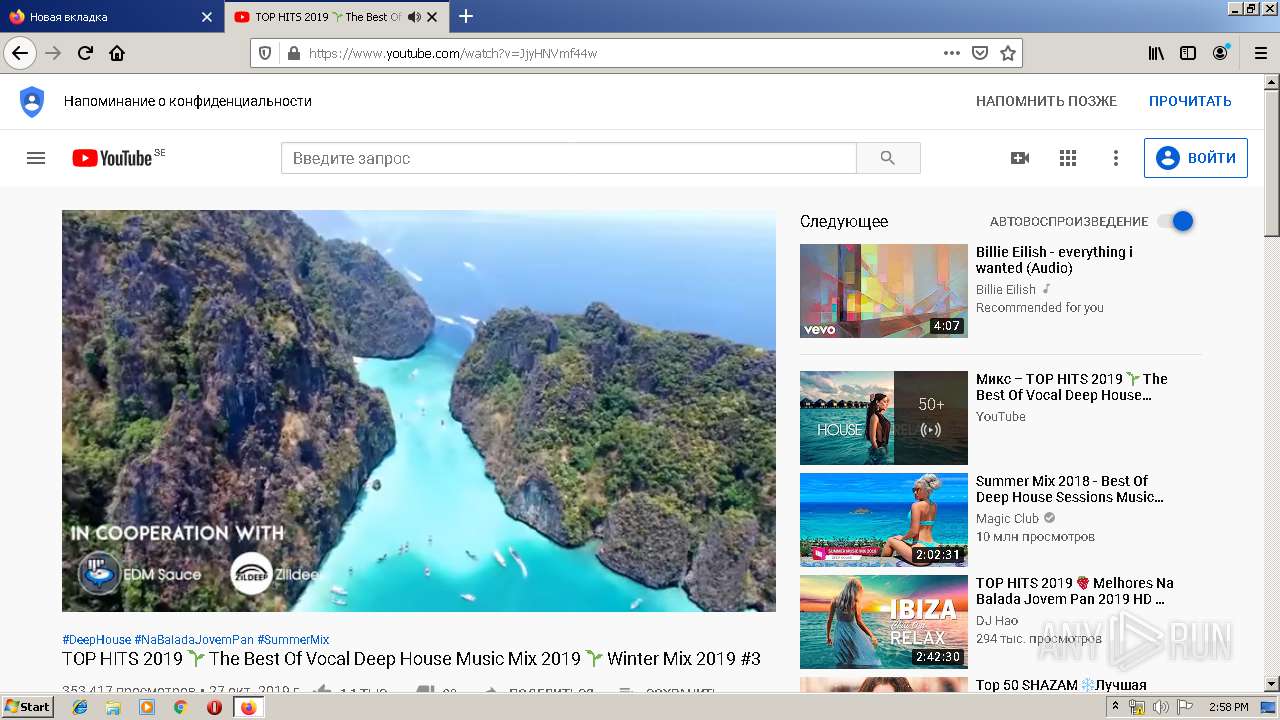Open Top 50 SHAZAM video title
Image resolution: width=1280 pixels, height=720 pixels.
[x=1061, y=686]
